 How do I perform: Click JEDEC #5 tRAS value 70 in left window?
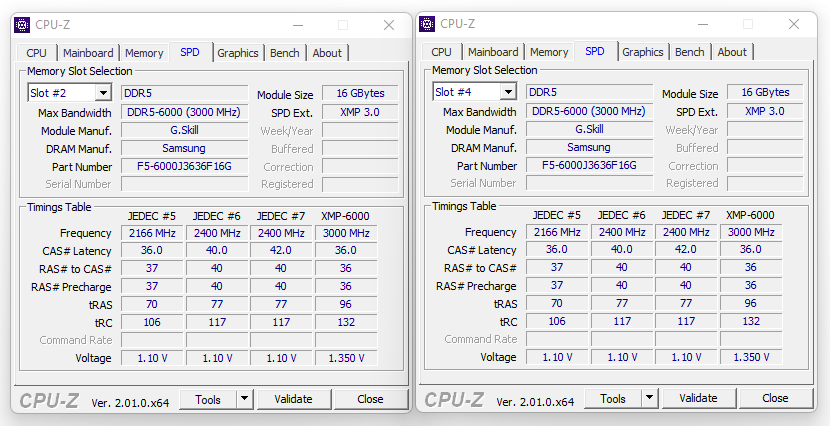pyautogui.click(x=152, y=304)
